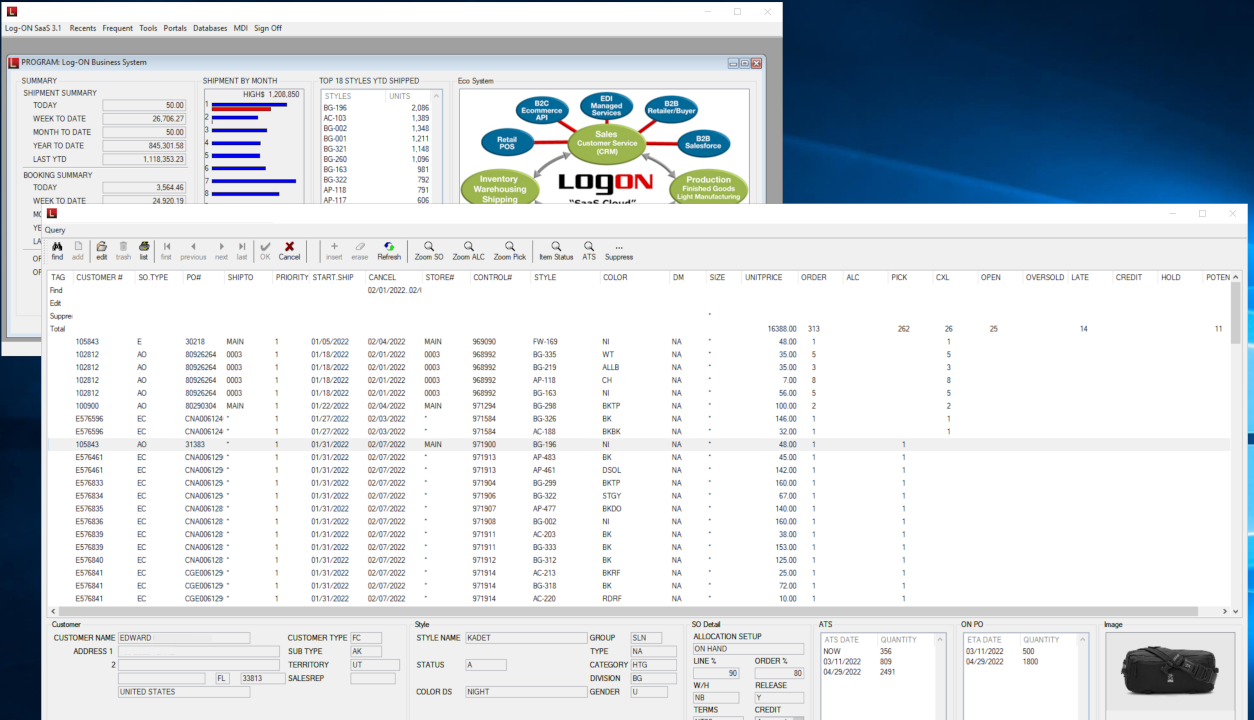Click BG-196 in top styles list

coord(335,107)
